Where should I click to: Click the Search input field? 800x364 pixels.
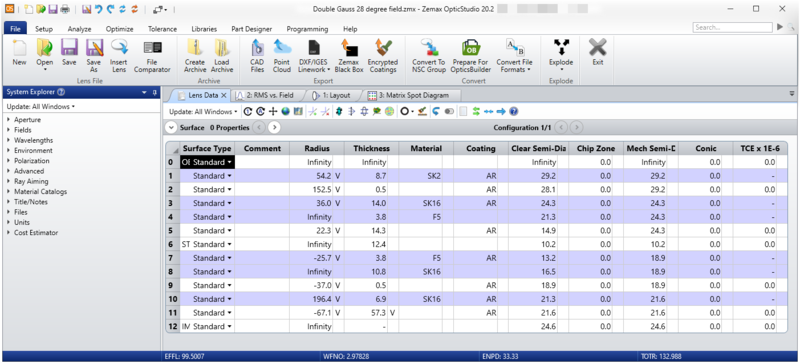click(732, 28)
